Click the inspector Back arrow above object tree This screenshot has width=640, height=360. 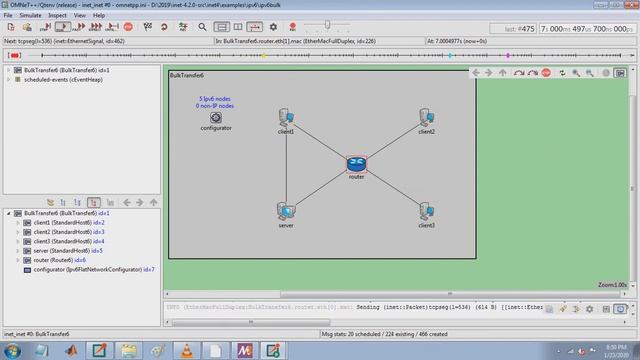pyautogui.click(x=127, y=202)
